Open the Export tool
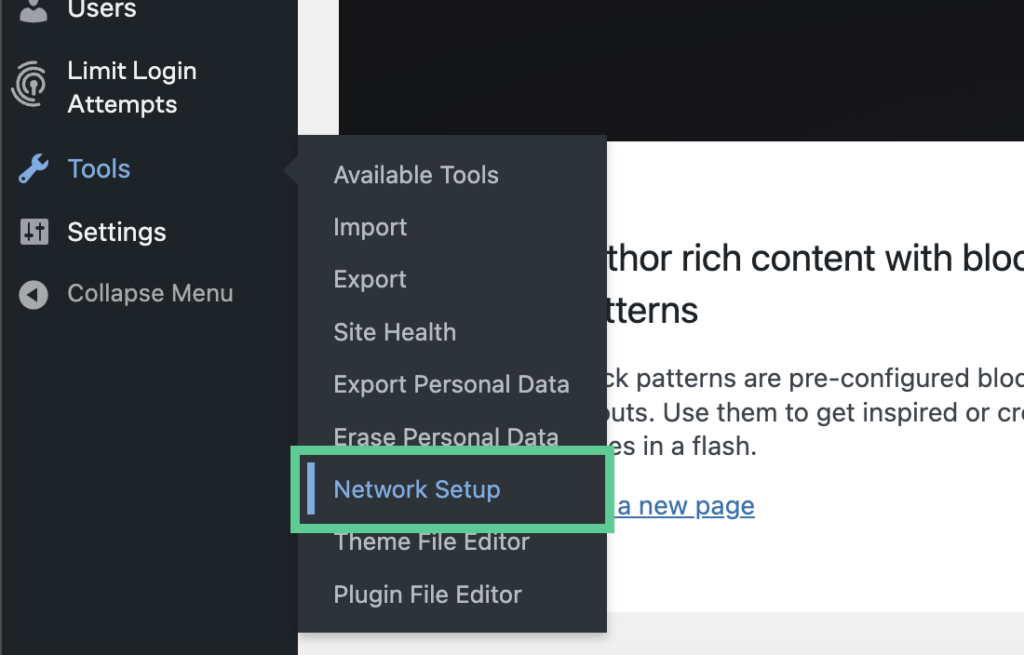 pyautogui.click(x=369, y=279)
